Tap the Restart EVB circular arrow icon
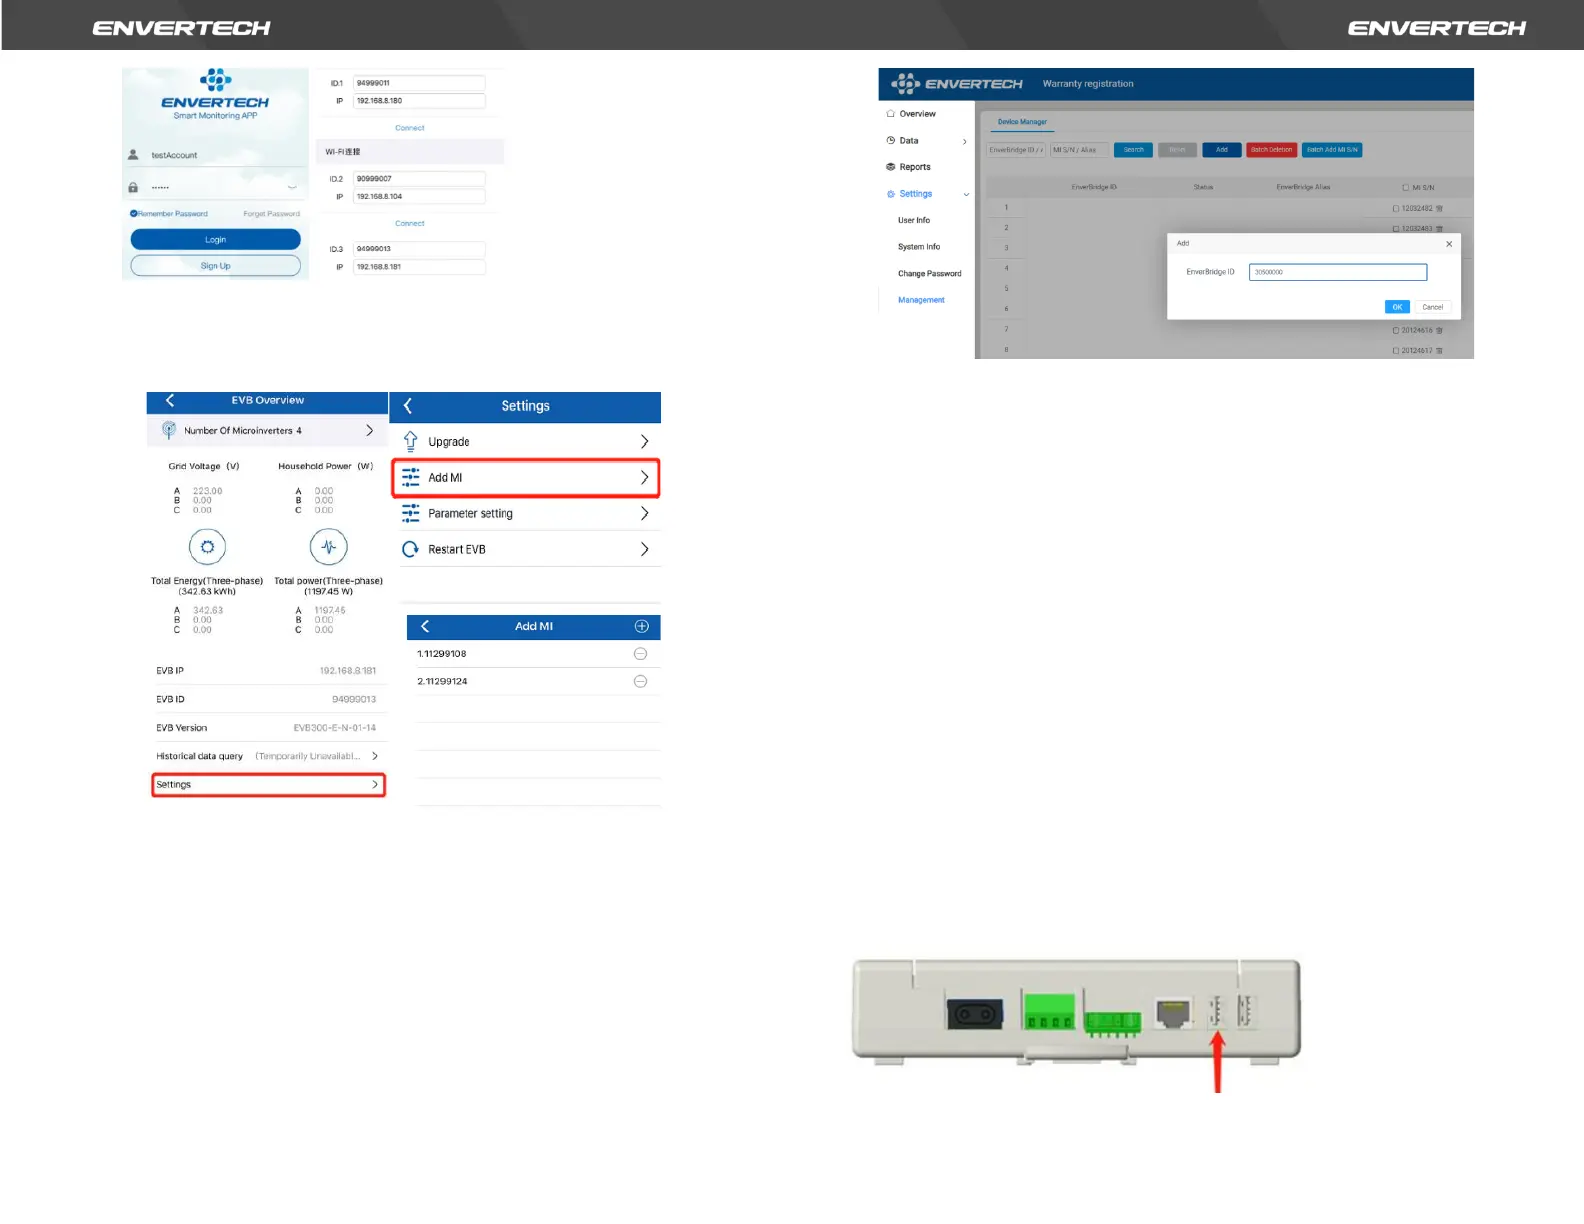Viewport: 1584px width, 1224px height. coord(410,549)
